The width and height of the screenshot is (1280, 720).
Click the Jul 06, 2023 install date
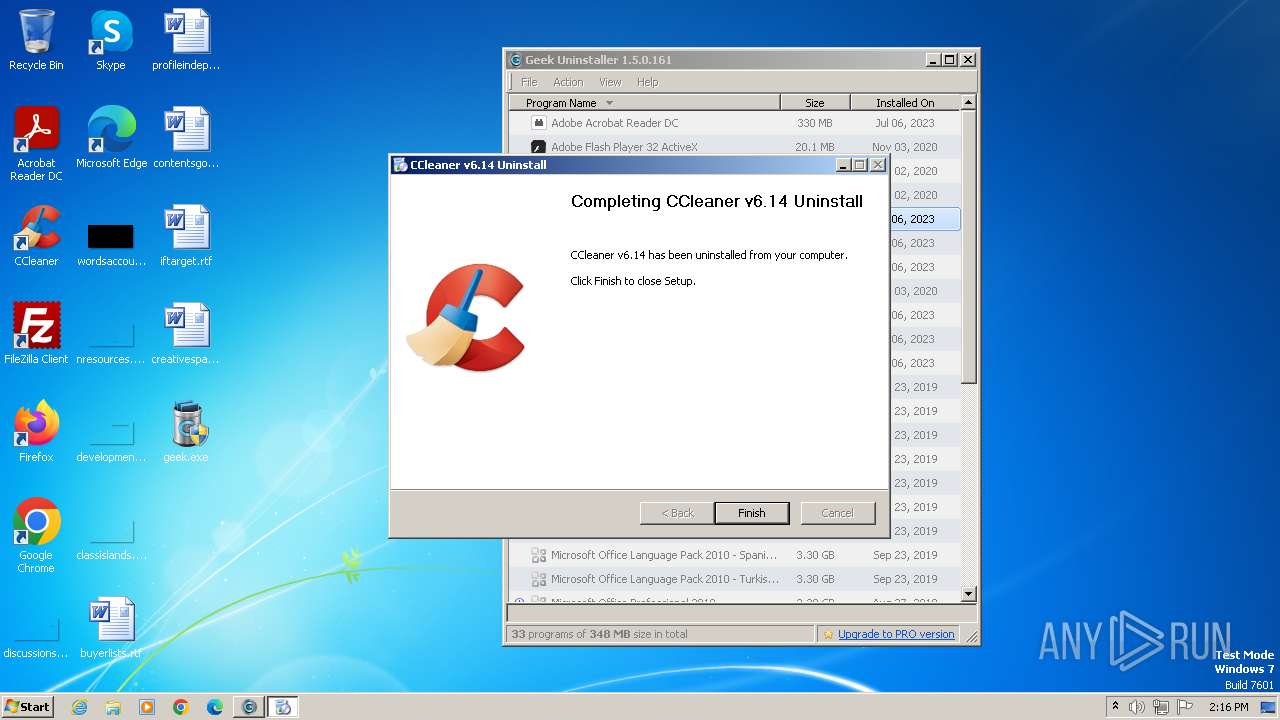pyautogui.click(x=904, y=123)
